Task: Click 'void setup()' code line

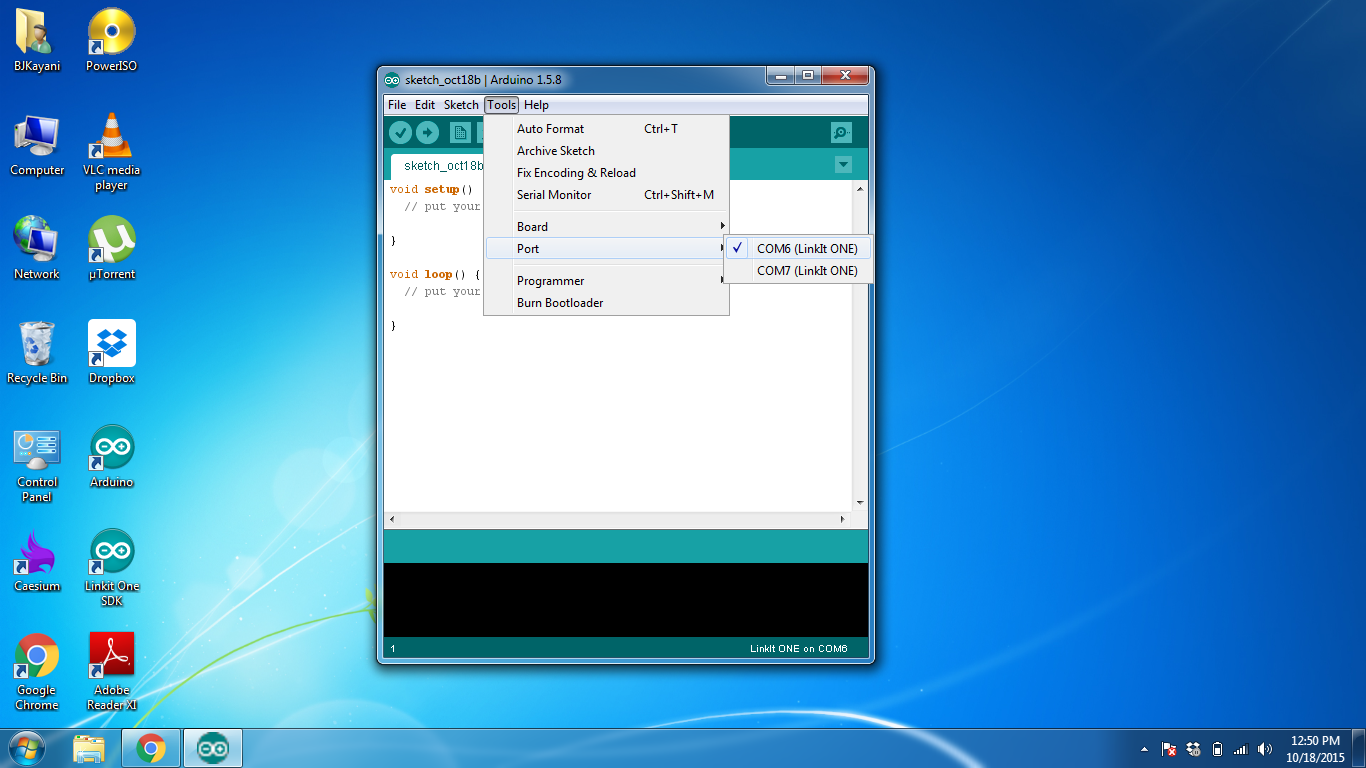Action: pos(430,189)
